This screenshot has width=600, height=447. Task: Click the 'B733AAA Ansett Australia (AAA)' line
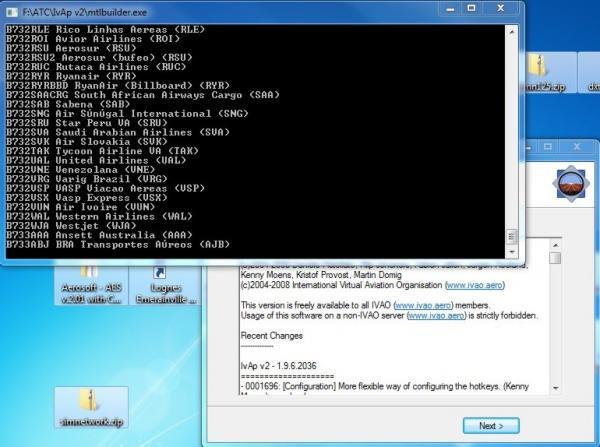pos(99,235)
